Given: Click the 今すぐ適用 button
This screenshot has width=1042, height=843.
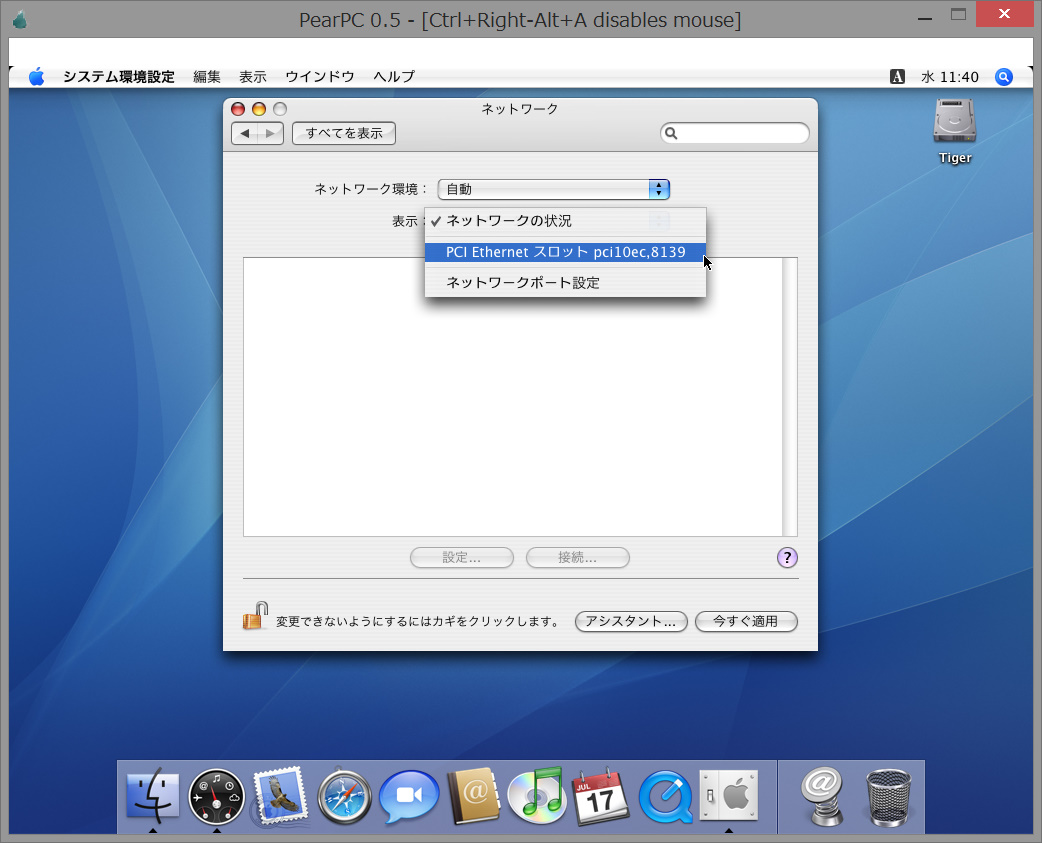Looking at the screenshot, I should tap(746, 621).
